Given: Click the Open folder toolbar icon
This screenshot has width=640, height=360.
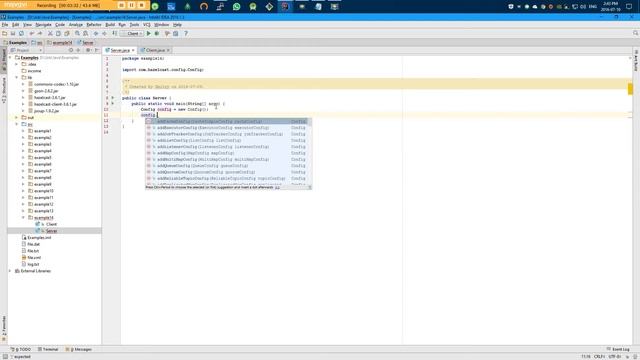Looking at the screenshot, I should pos(5,33).
